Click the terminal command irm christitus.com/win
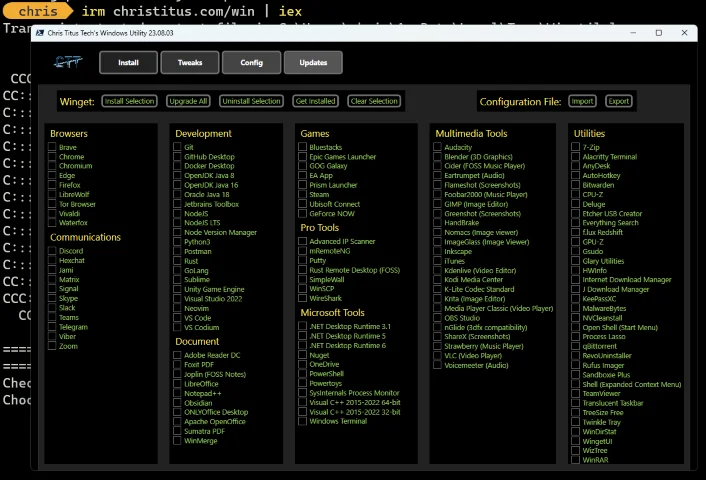The height and width of the screenshot is (480, 706). pyautogui.click(x=168, y=11)
